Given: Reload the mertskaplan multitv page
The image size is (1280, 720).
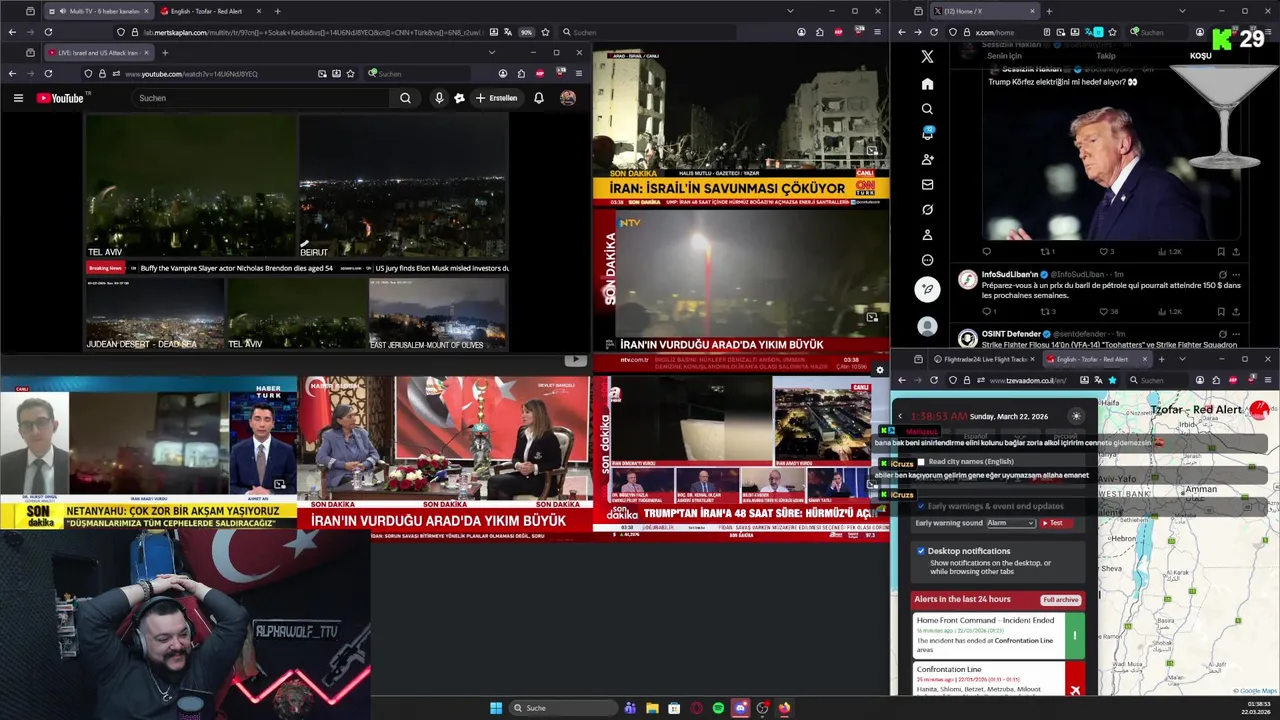Looking at the screenshot, I should pyautogui.click(x=48, y=32).
